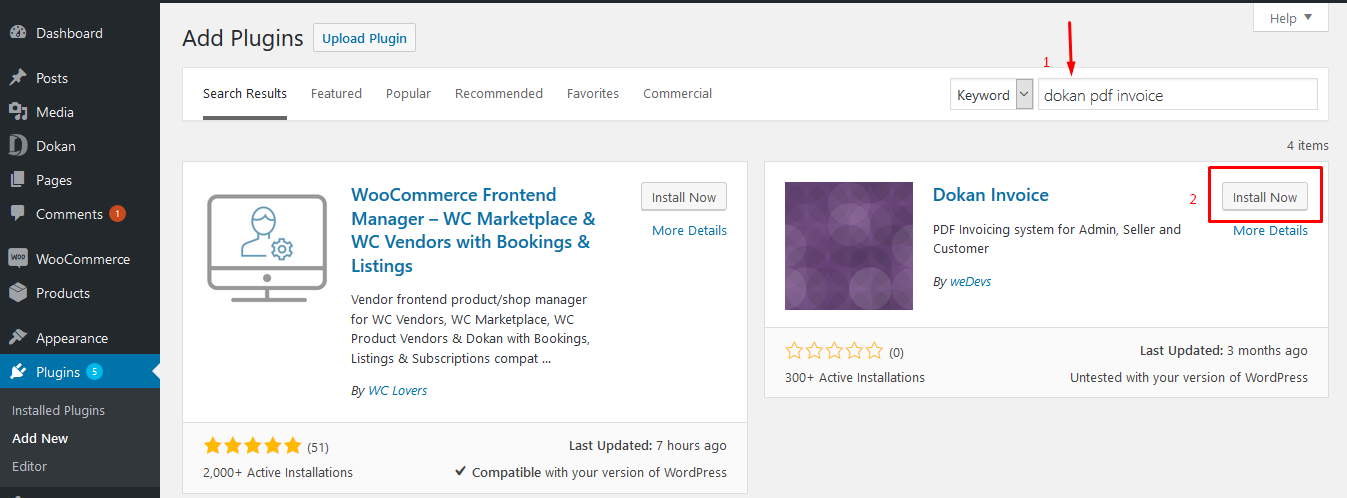Click the five-star rating of WooCommerce Frontend Manager
The image size is (1347, 498).
[x=252, y=446]
